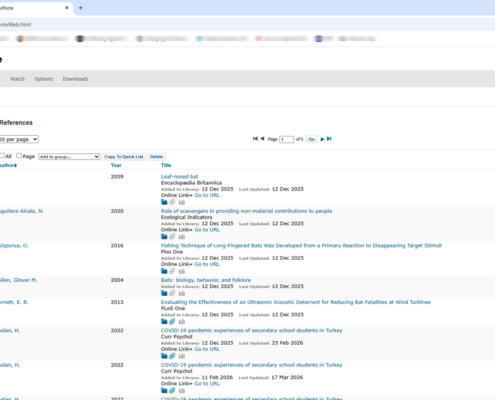
Task: Expand the Add to group dropdown
Action: (x=69, y=157)
